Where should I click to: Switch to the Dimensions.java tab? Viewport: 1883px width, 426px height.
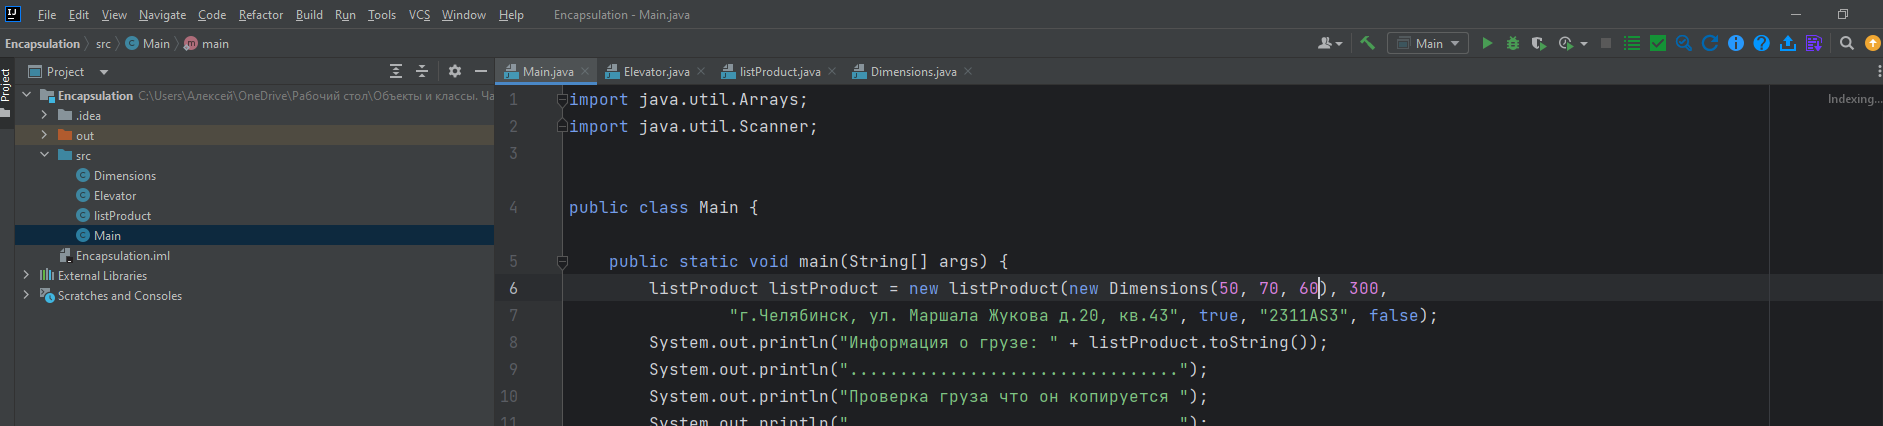pyautogui.click(x=913, y=71)
